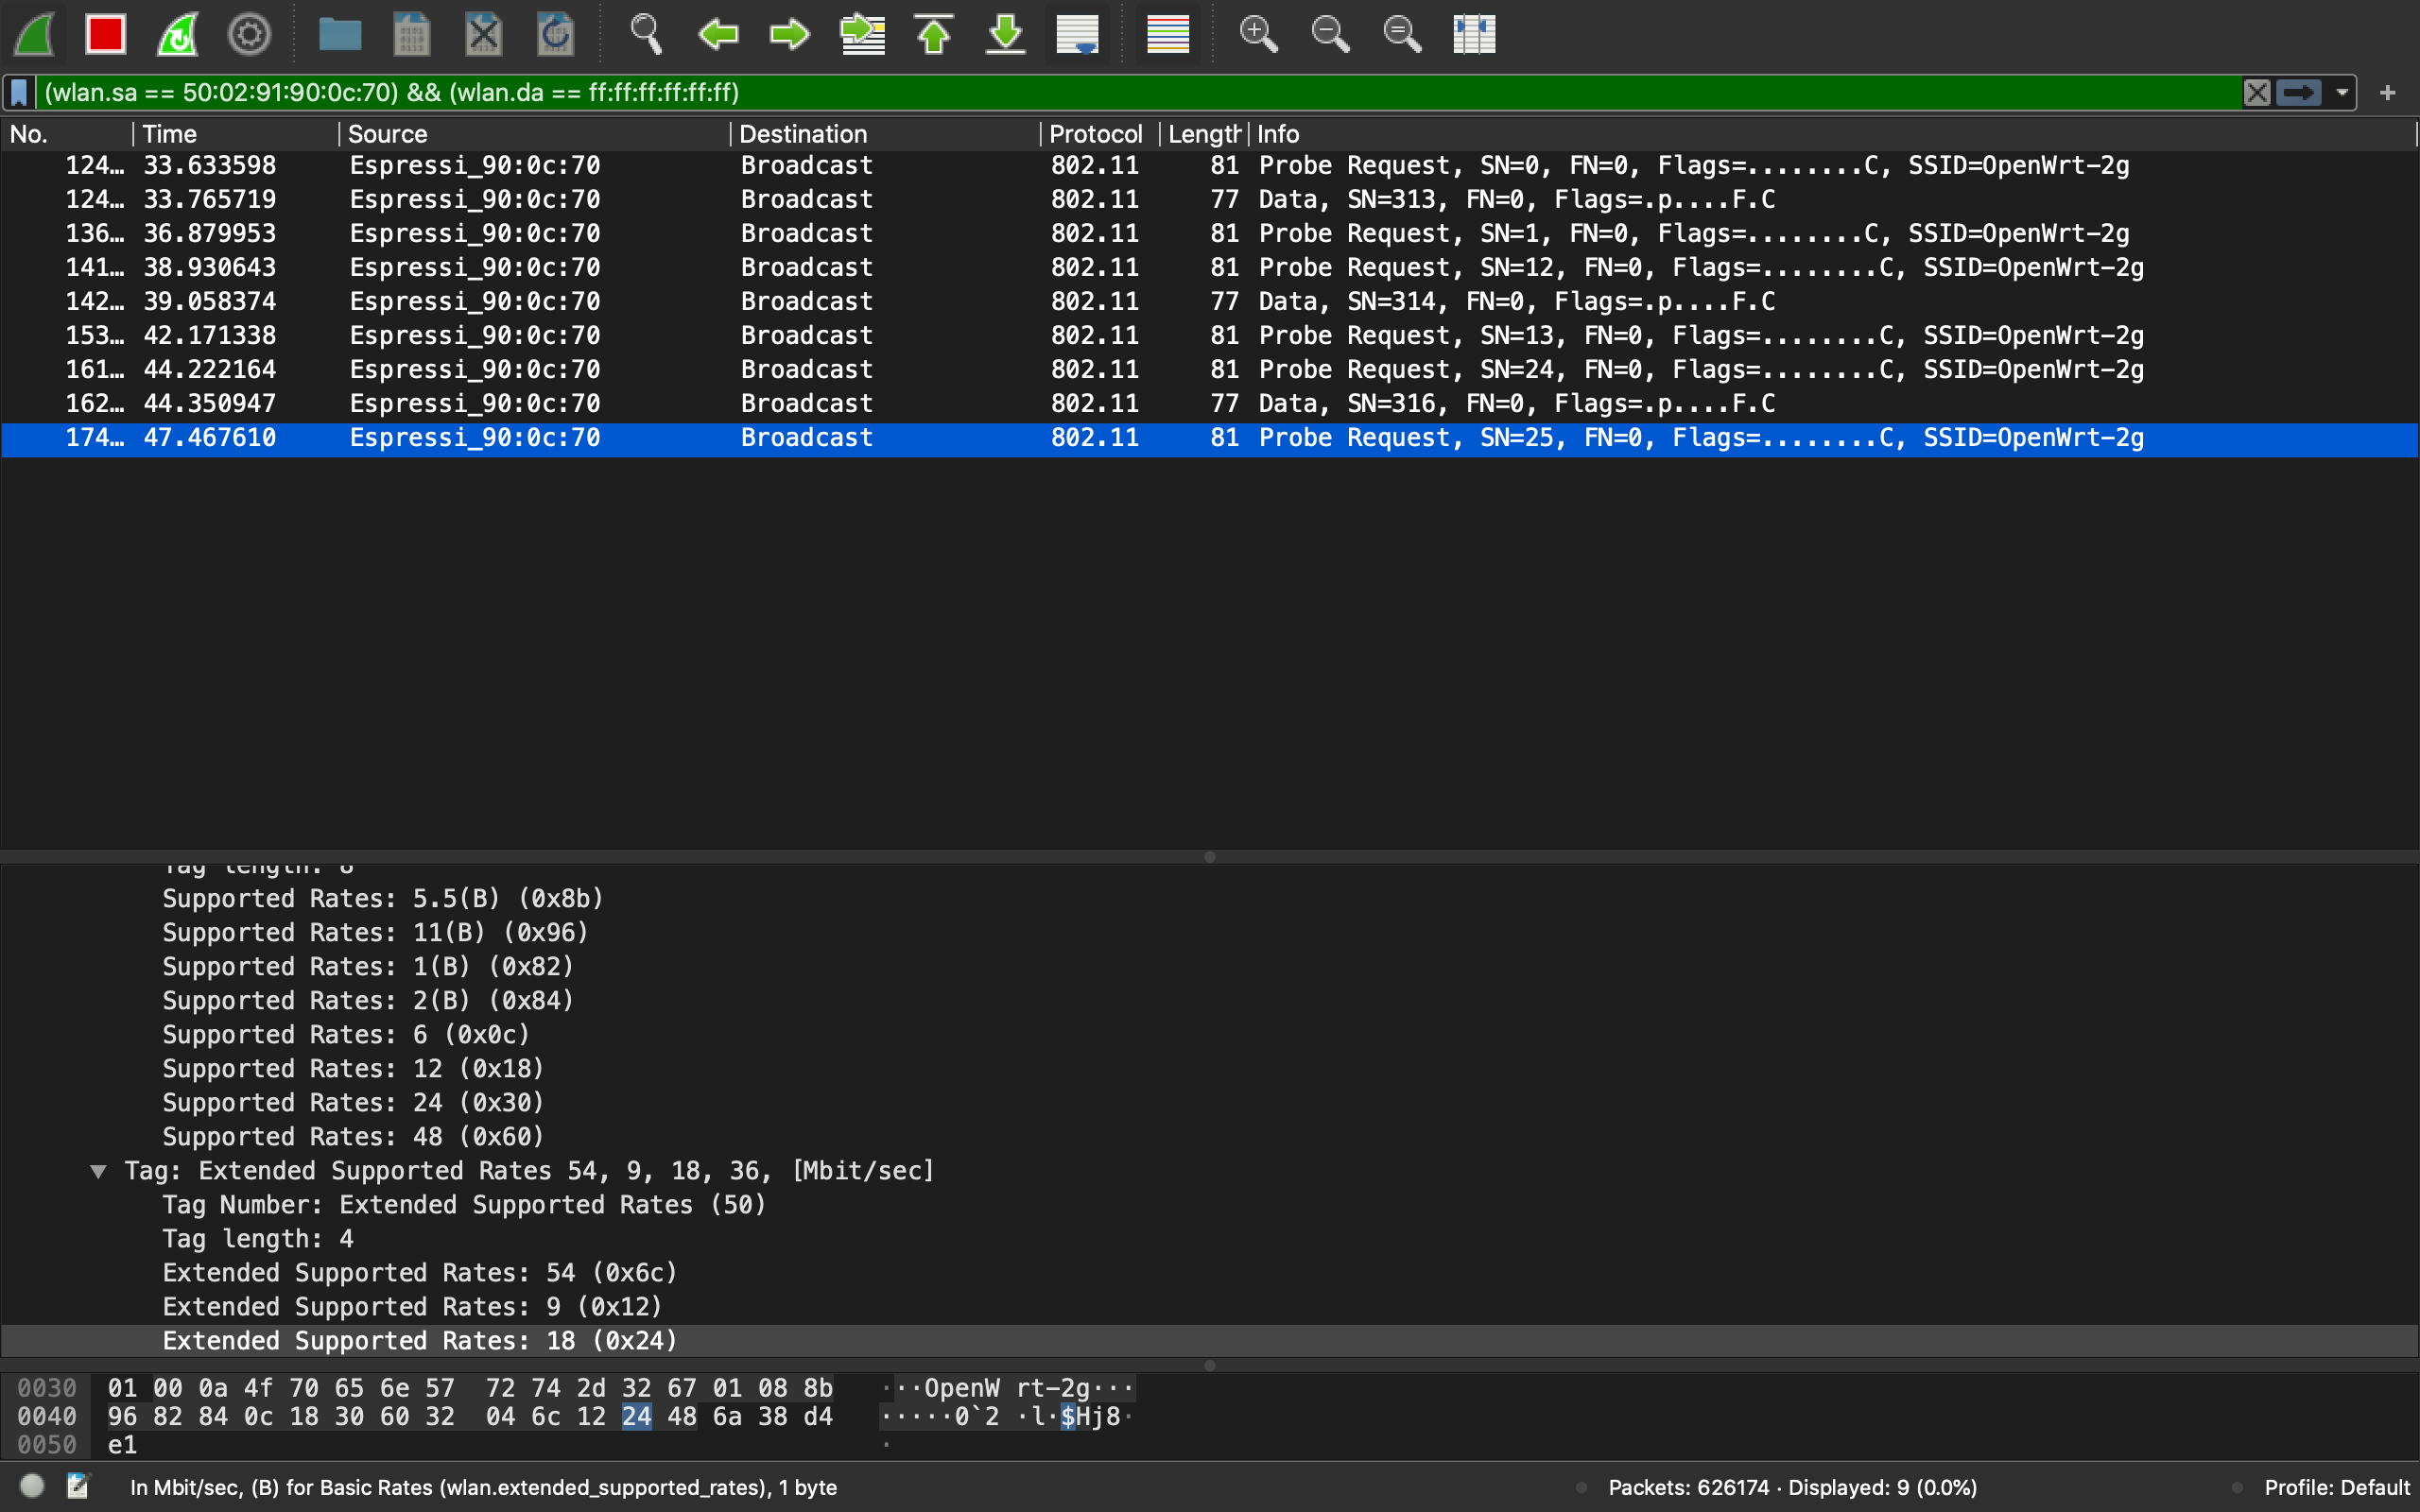
Task: Jump to the first packet
Action: click(934, 35)
